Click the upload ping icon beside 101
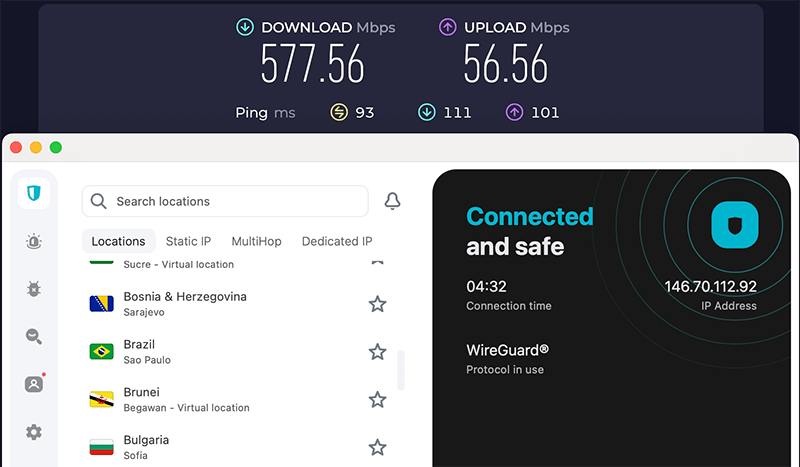800x467 pixels. (x=514, y=112)
